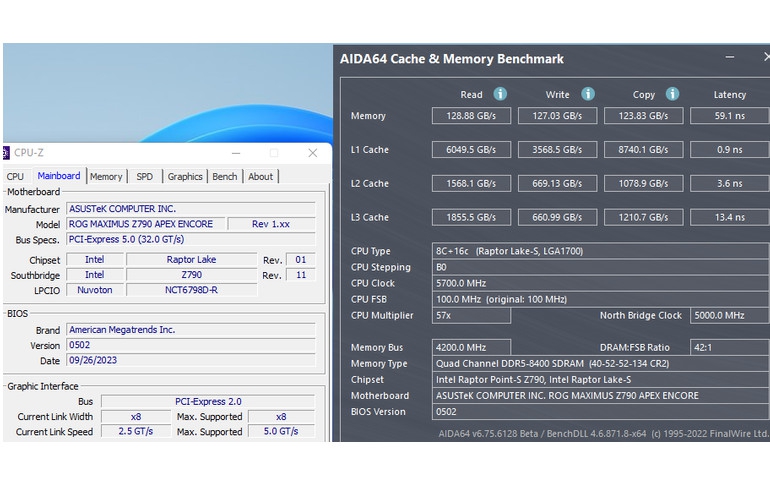This screenshot has width=770, height=484.
Task: Click the CPU FSB 100.0 MHz field
Action: (601, 299)
